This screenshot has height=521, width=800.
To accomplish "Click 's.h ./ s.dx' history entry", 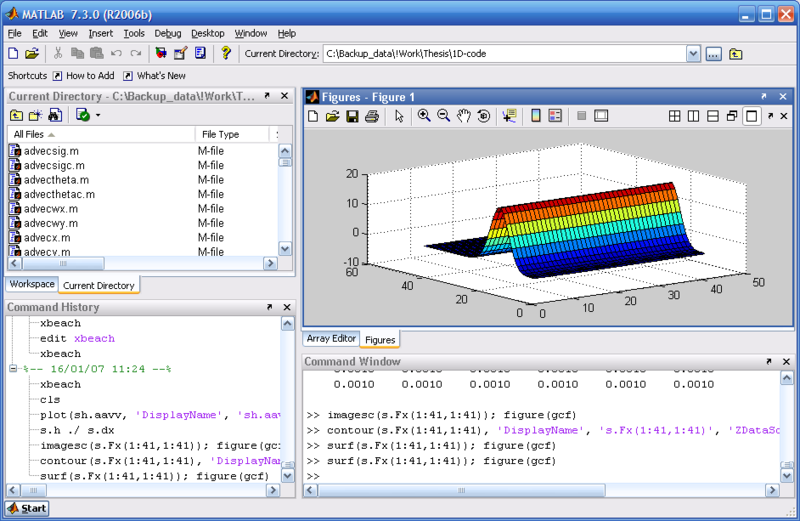I will pos(77,430).
